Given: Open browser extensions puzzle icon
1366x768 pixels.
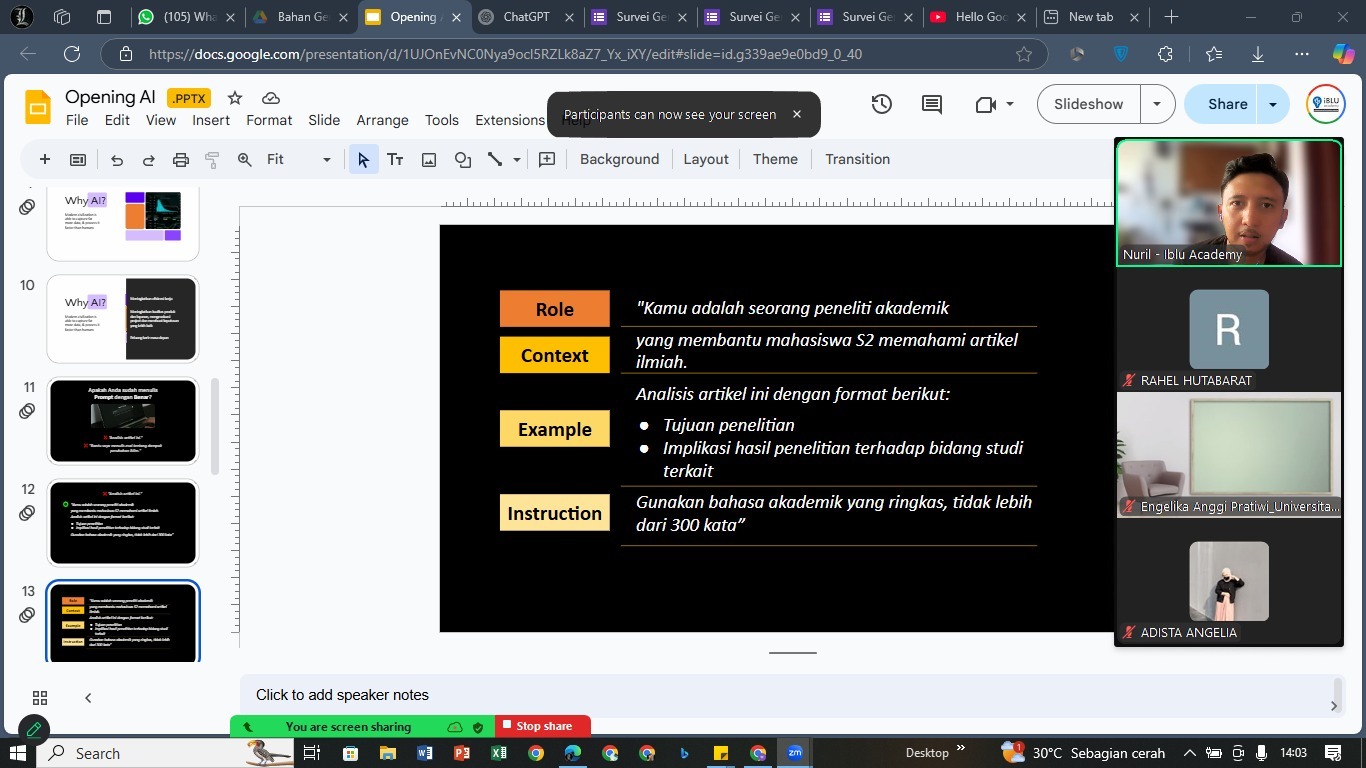Looking at the screenshot, I should [1165, 54].
